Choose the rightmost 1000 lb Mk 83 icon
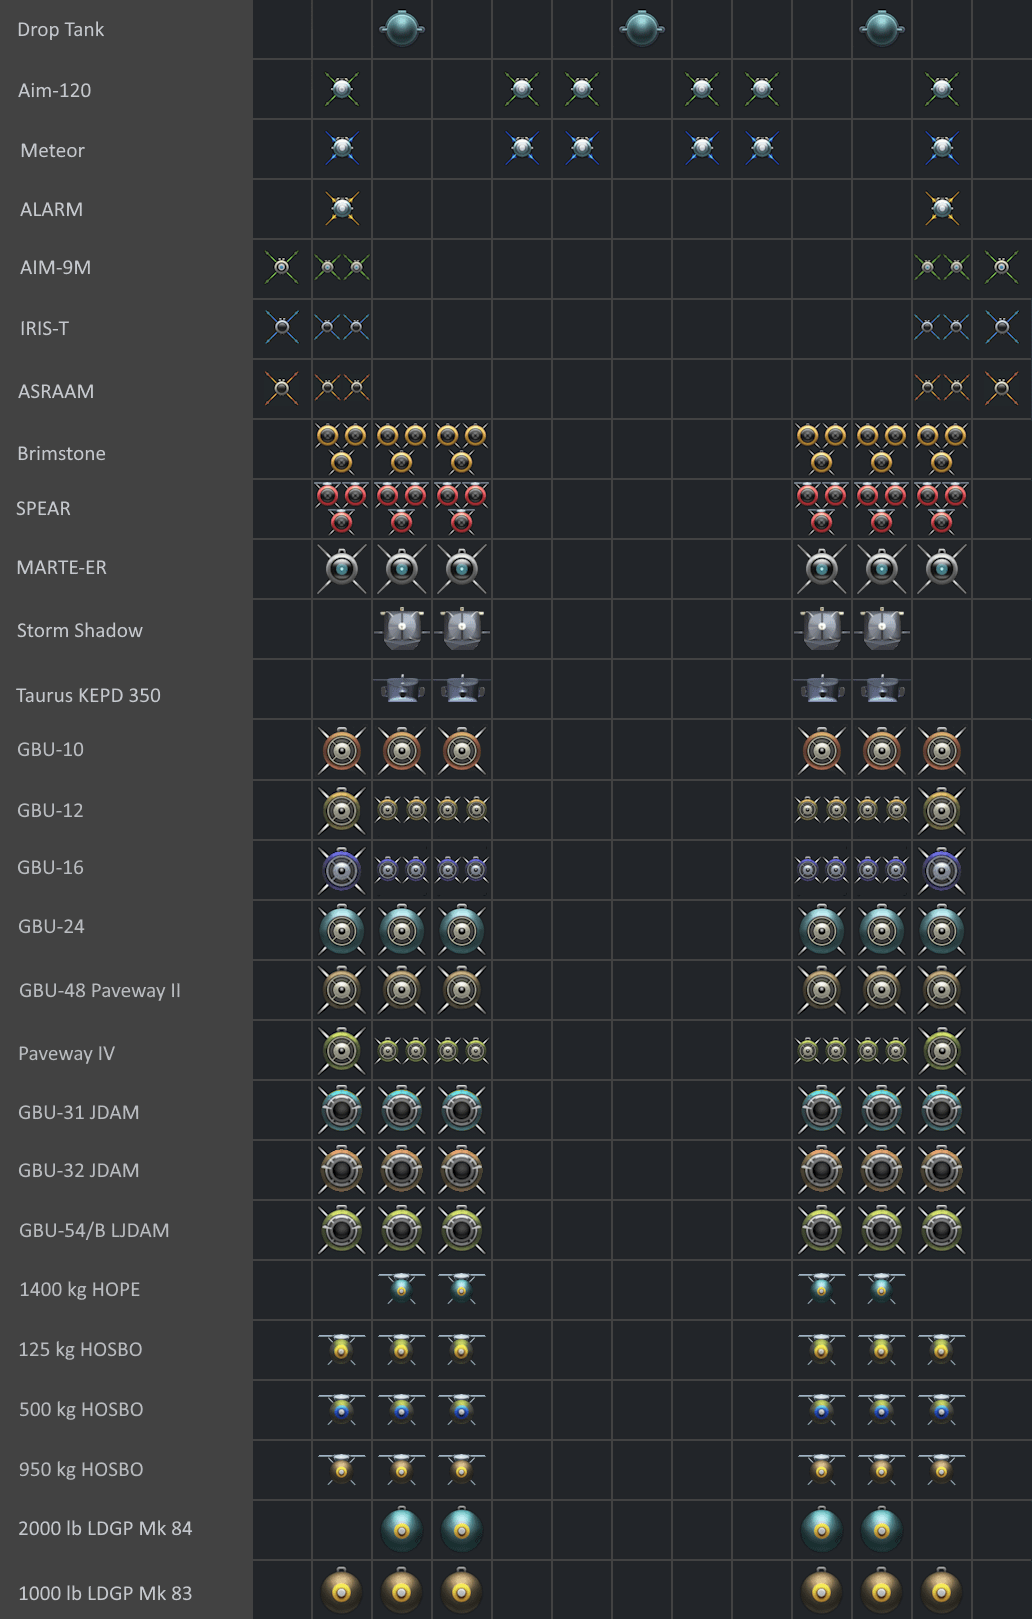 pyautogui.click(x=942, y=1589)
